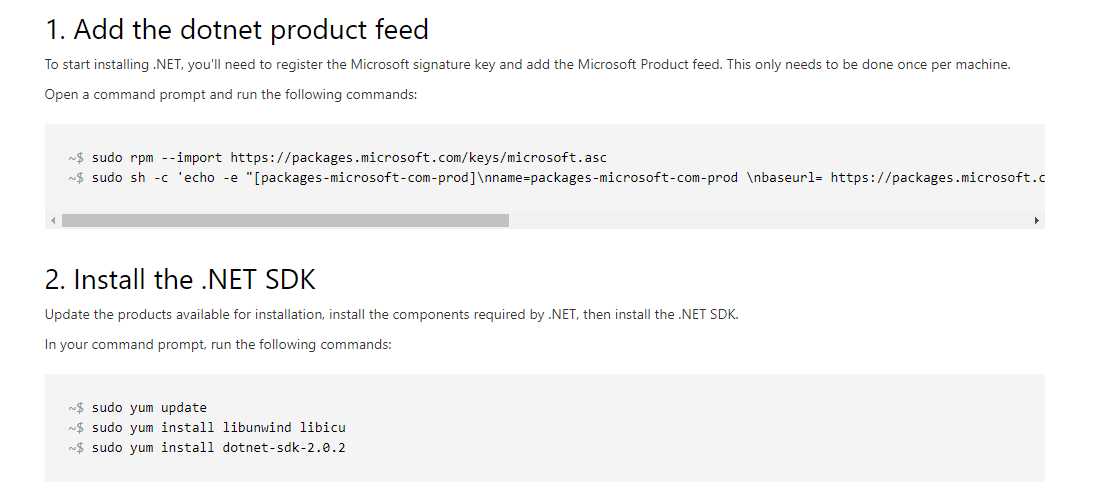1106x503 pixels.
Task: Click the "~$" prompt before sudo yum update
Action: click(x=77, y=408)
